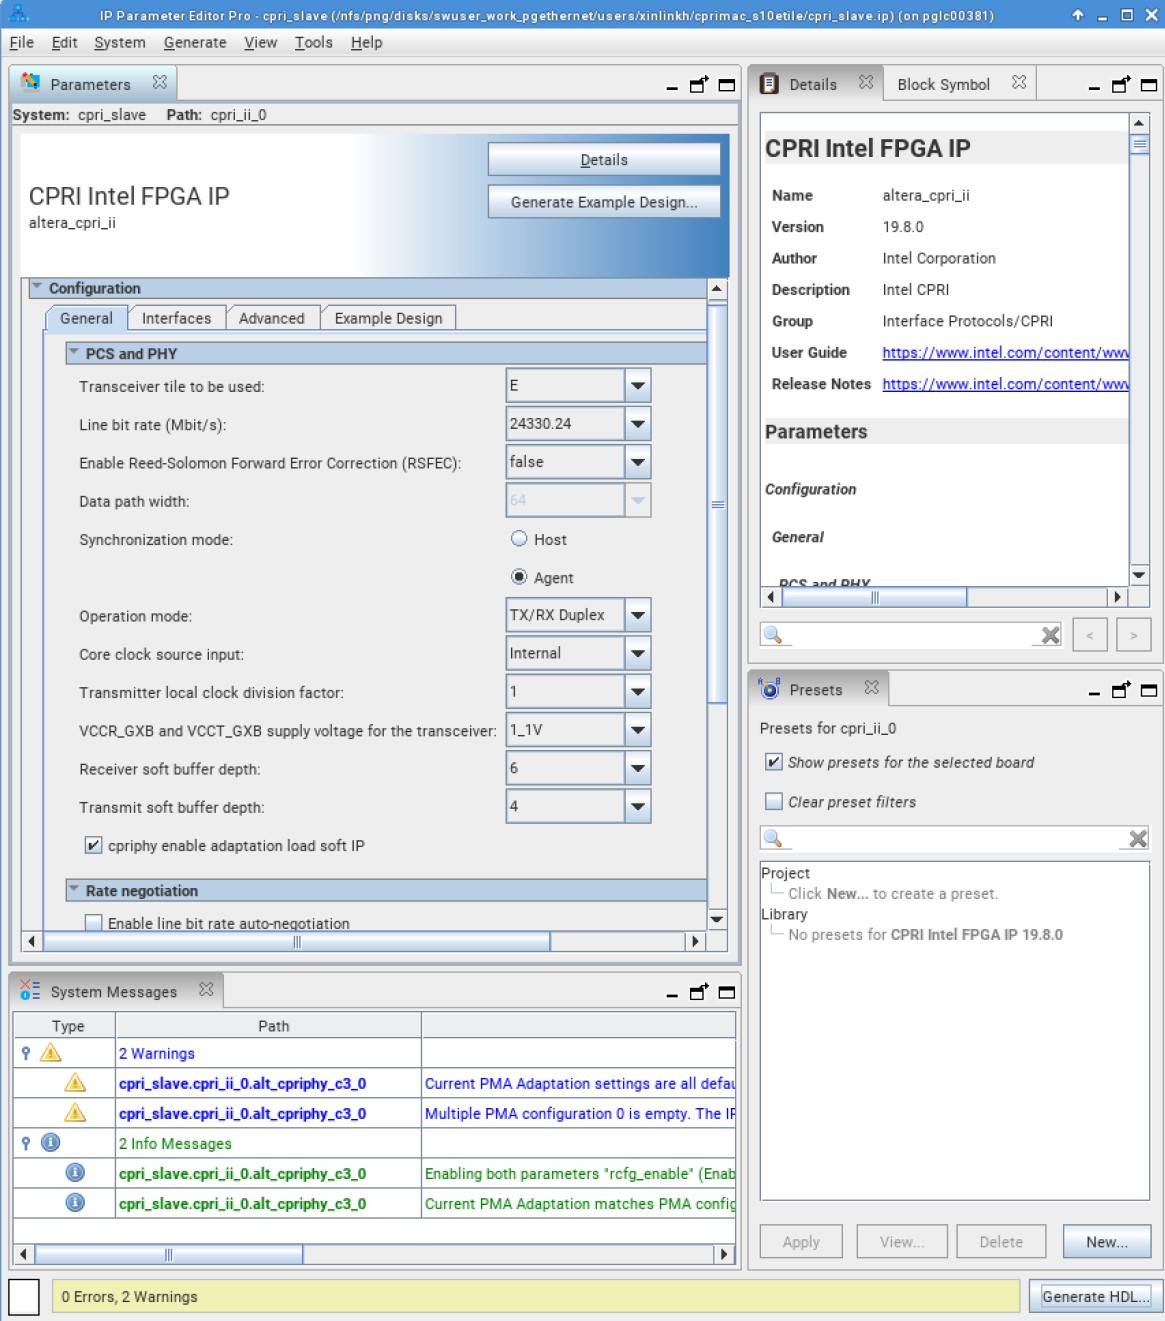This screenshot has width=1165, height=1321.
Task: Minimize the Presets panel
Action: coord(1094,692)
